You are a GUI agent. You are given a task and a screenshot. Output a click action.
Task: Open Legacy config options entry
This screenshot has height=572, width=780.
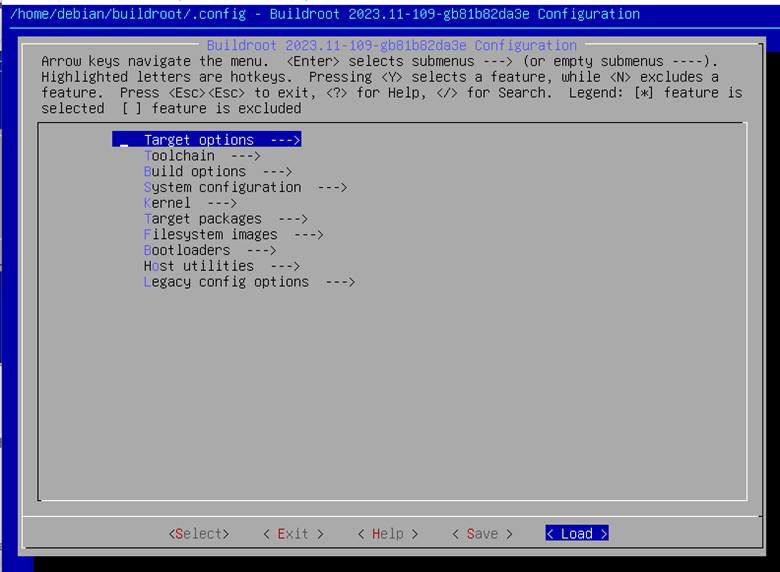pyautogui.click(x=226, y=282)
